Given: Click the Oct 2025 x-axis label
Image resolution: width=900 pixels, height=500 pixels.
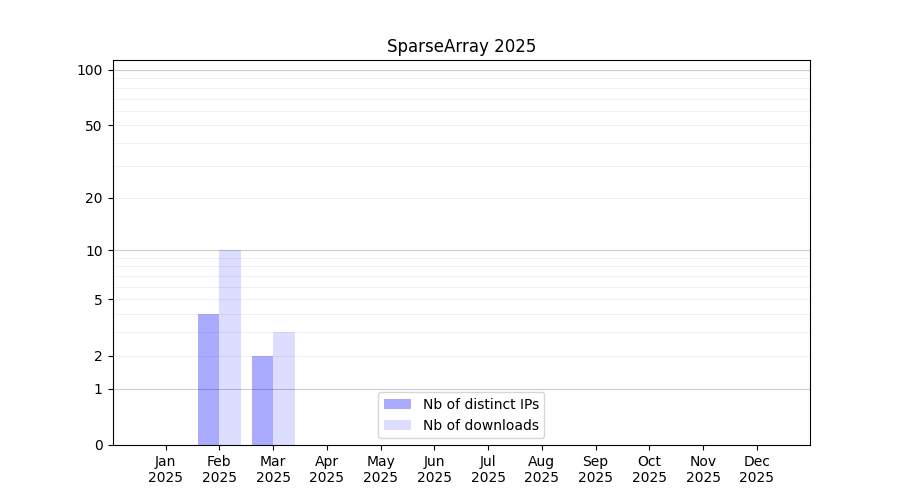Looking at the screenshot, I should tap(649, 469).
